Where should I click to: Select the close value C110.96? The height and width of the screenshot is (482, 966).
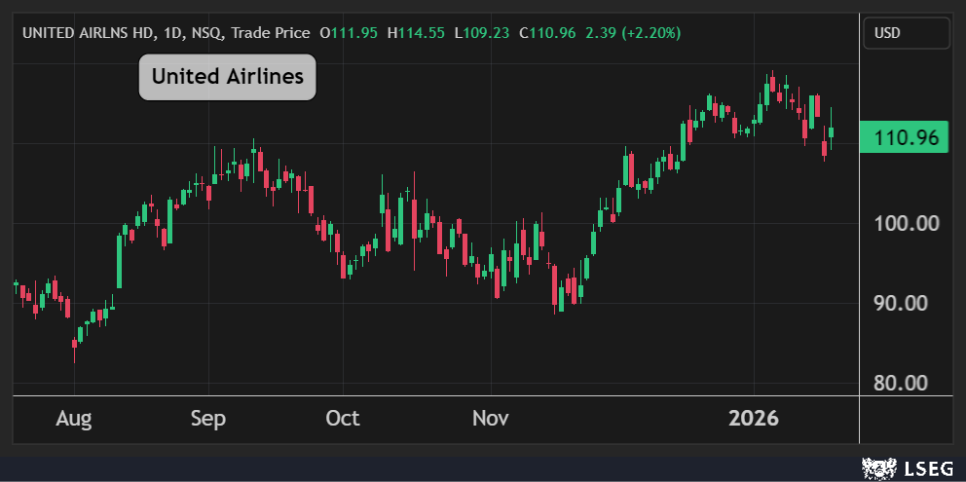(x=548, y=33)
